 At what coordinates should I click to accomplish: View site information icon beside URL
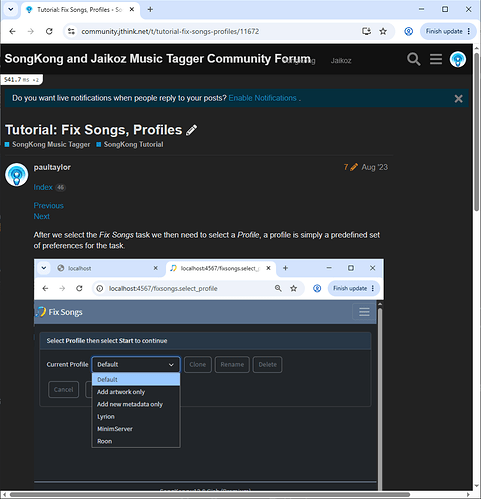pyautogui.click(x=71, y=31)
